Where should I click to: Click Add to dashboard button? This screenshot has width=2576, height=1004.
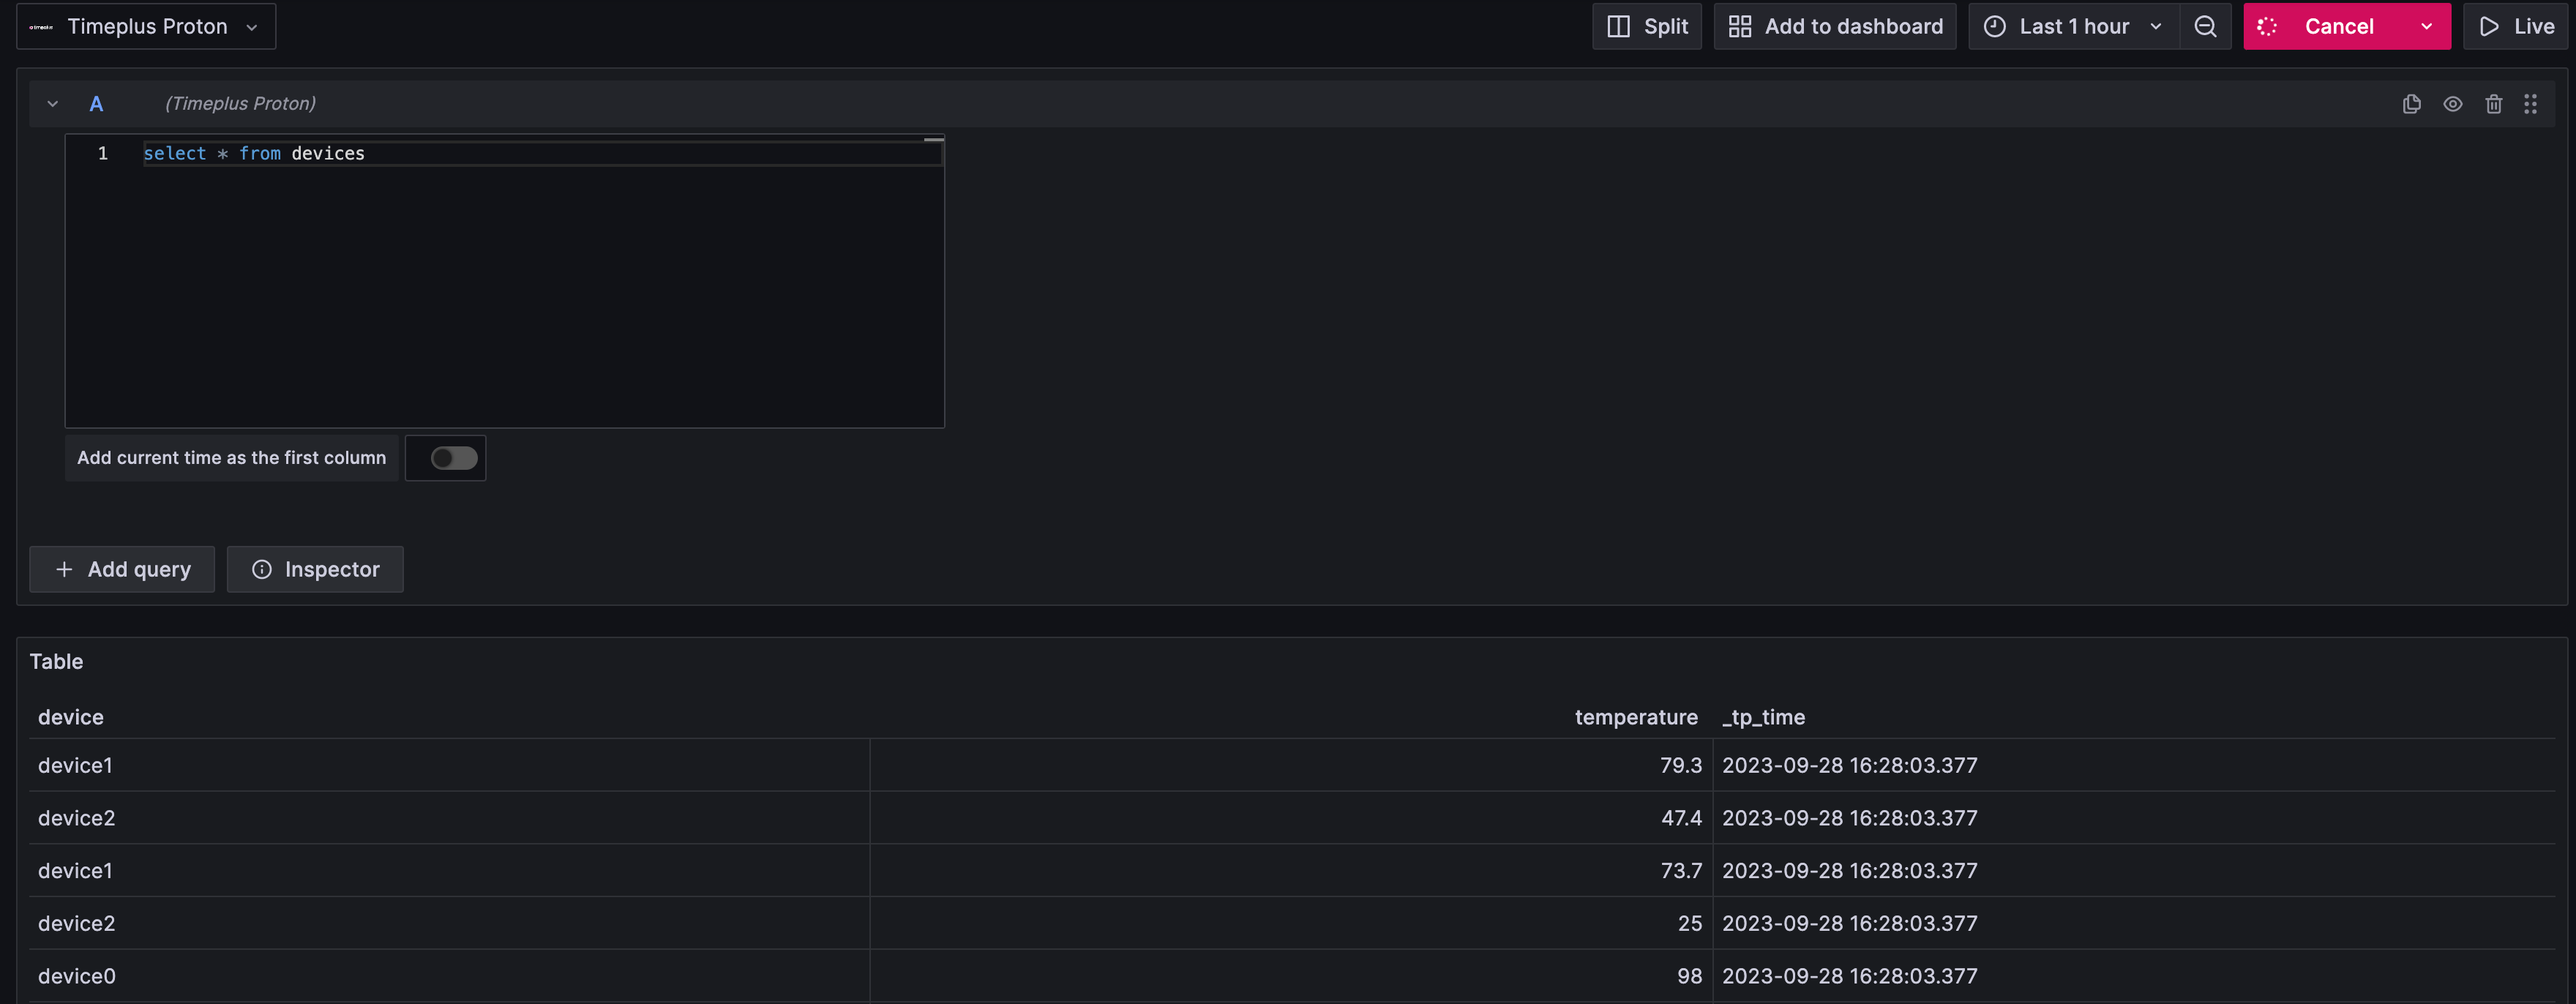coord(1835,27)
